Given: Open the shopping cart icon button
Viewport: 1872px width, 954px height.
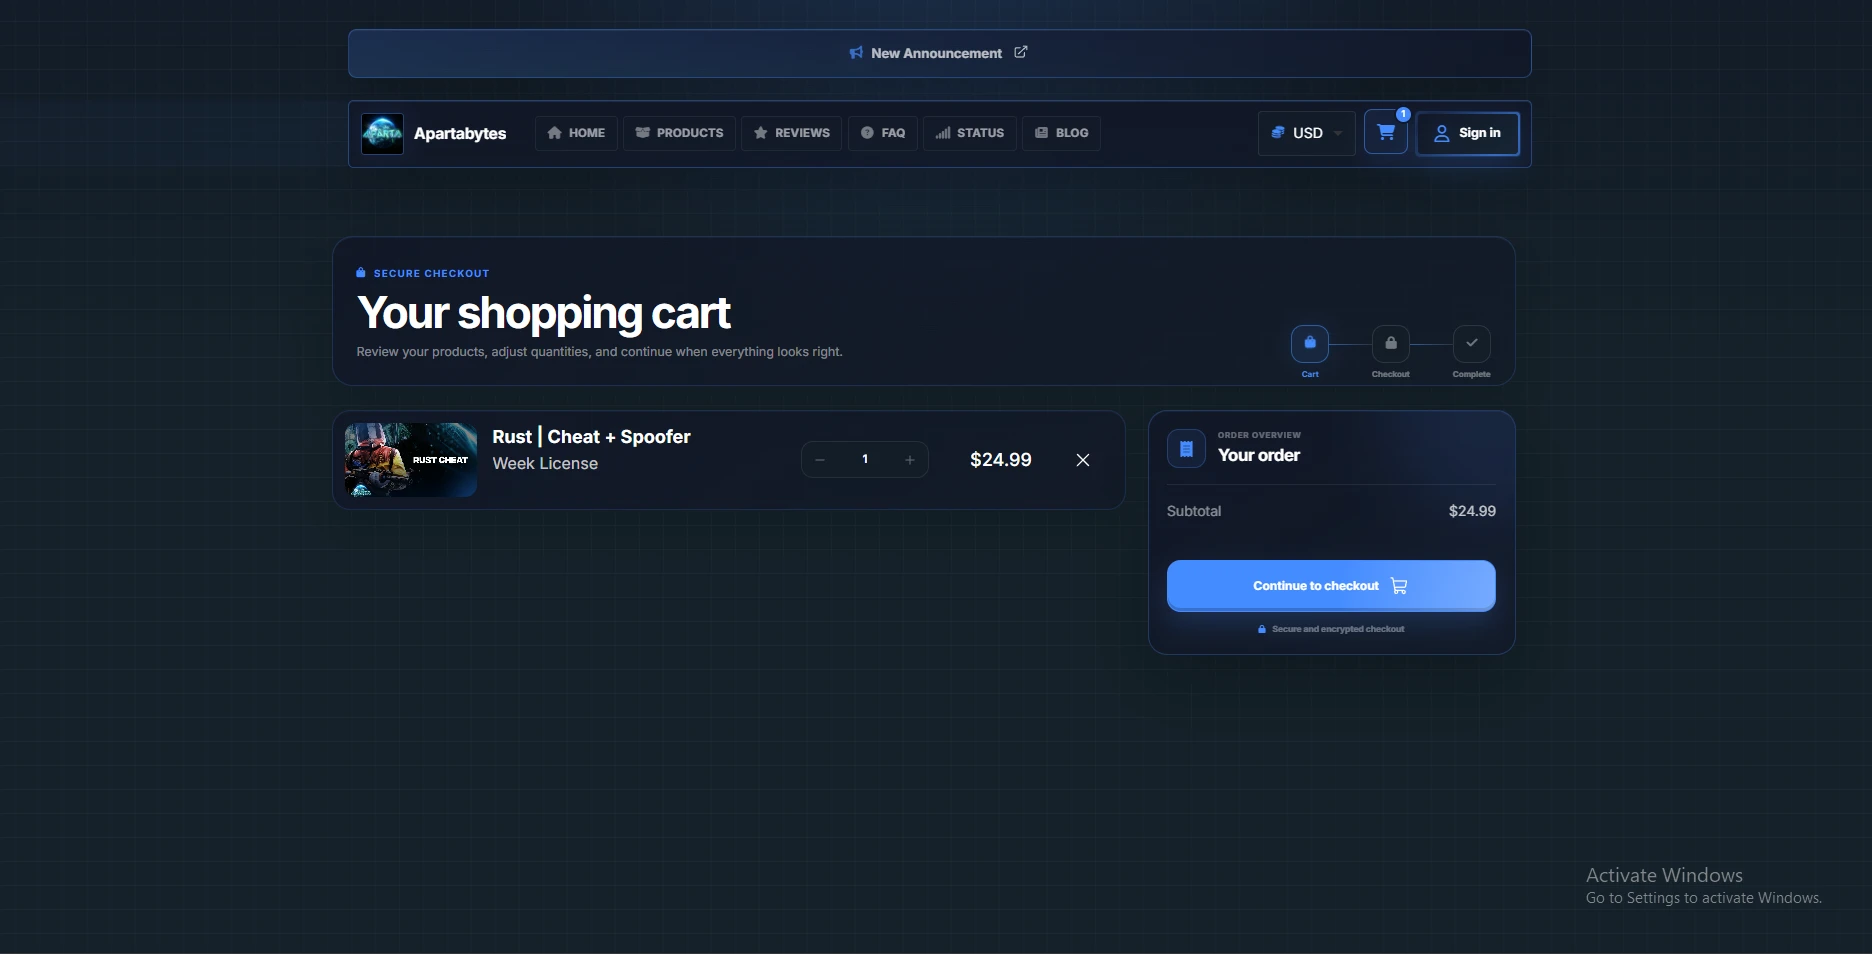Looking at the screenshot, I should 1386,132.
